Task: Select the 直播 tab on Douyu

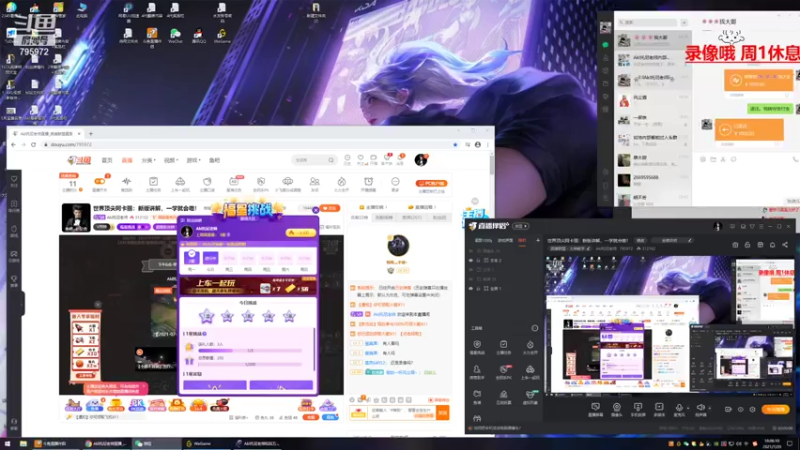Action: tap(127, 160)
